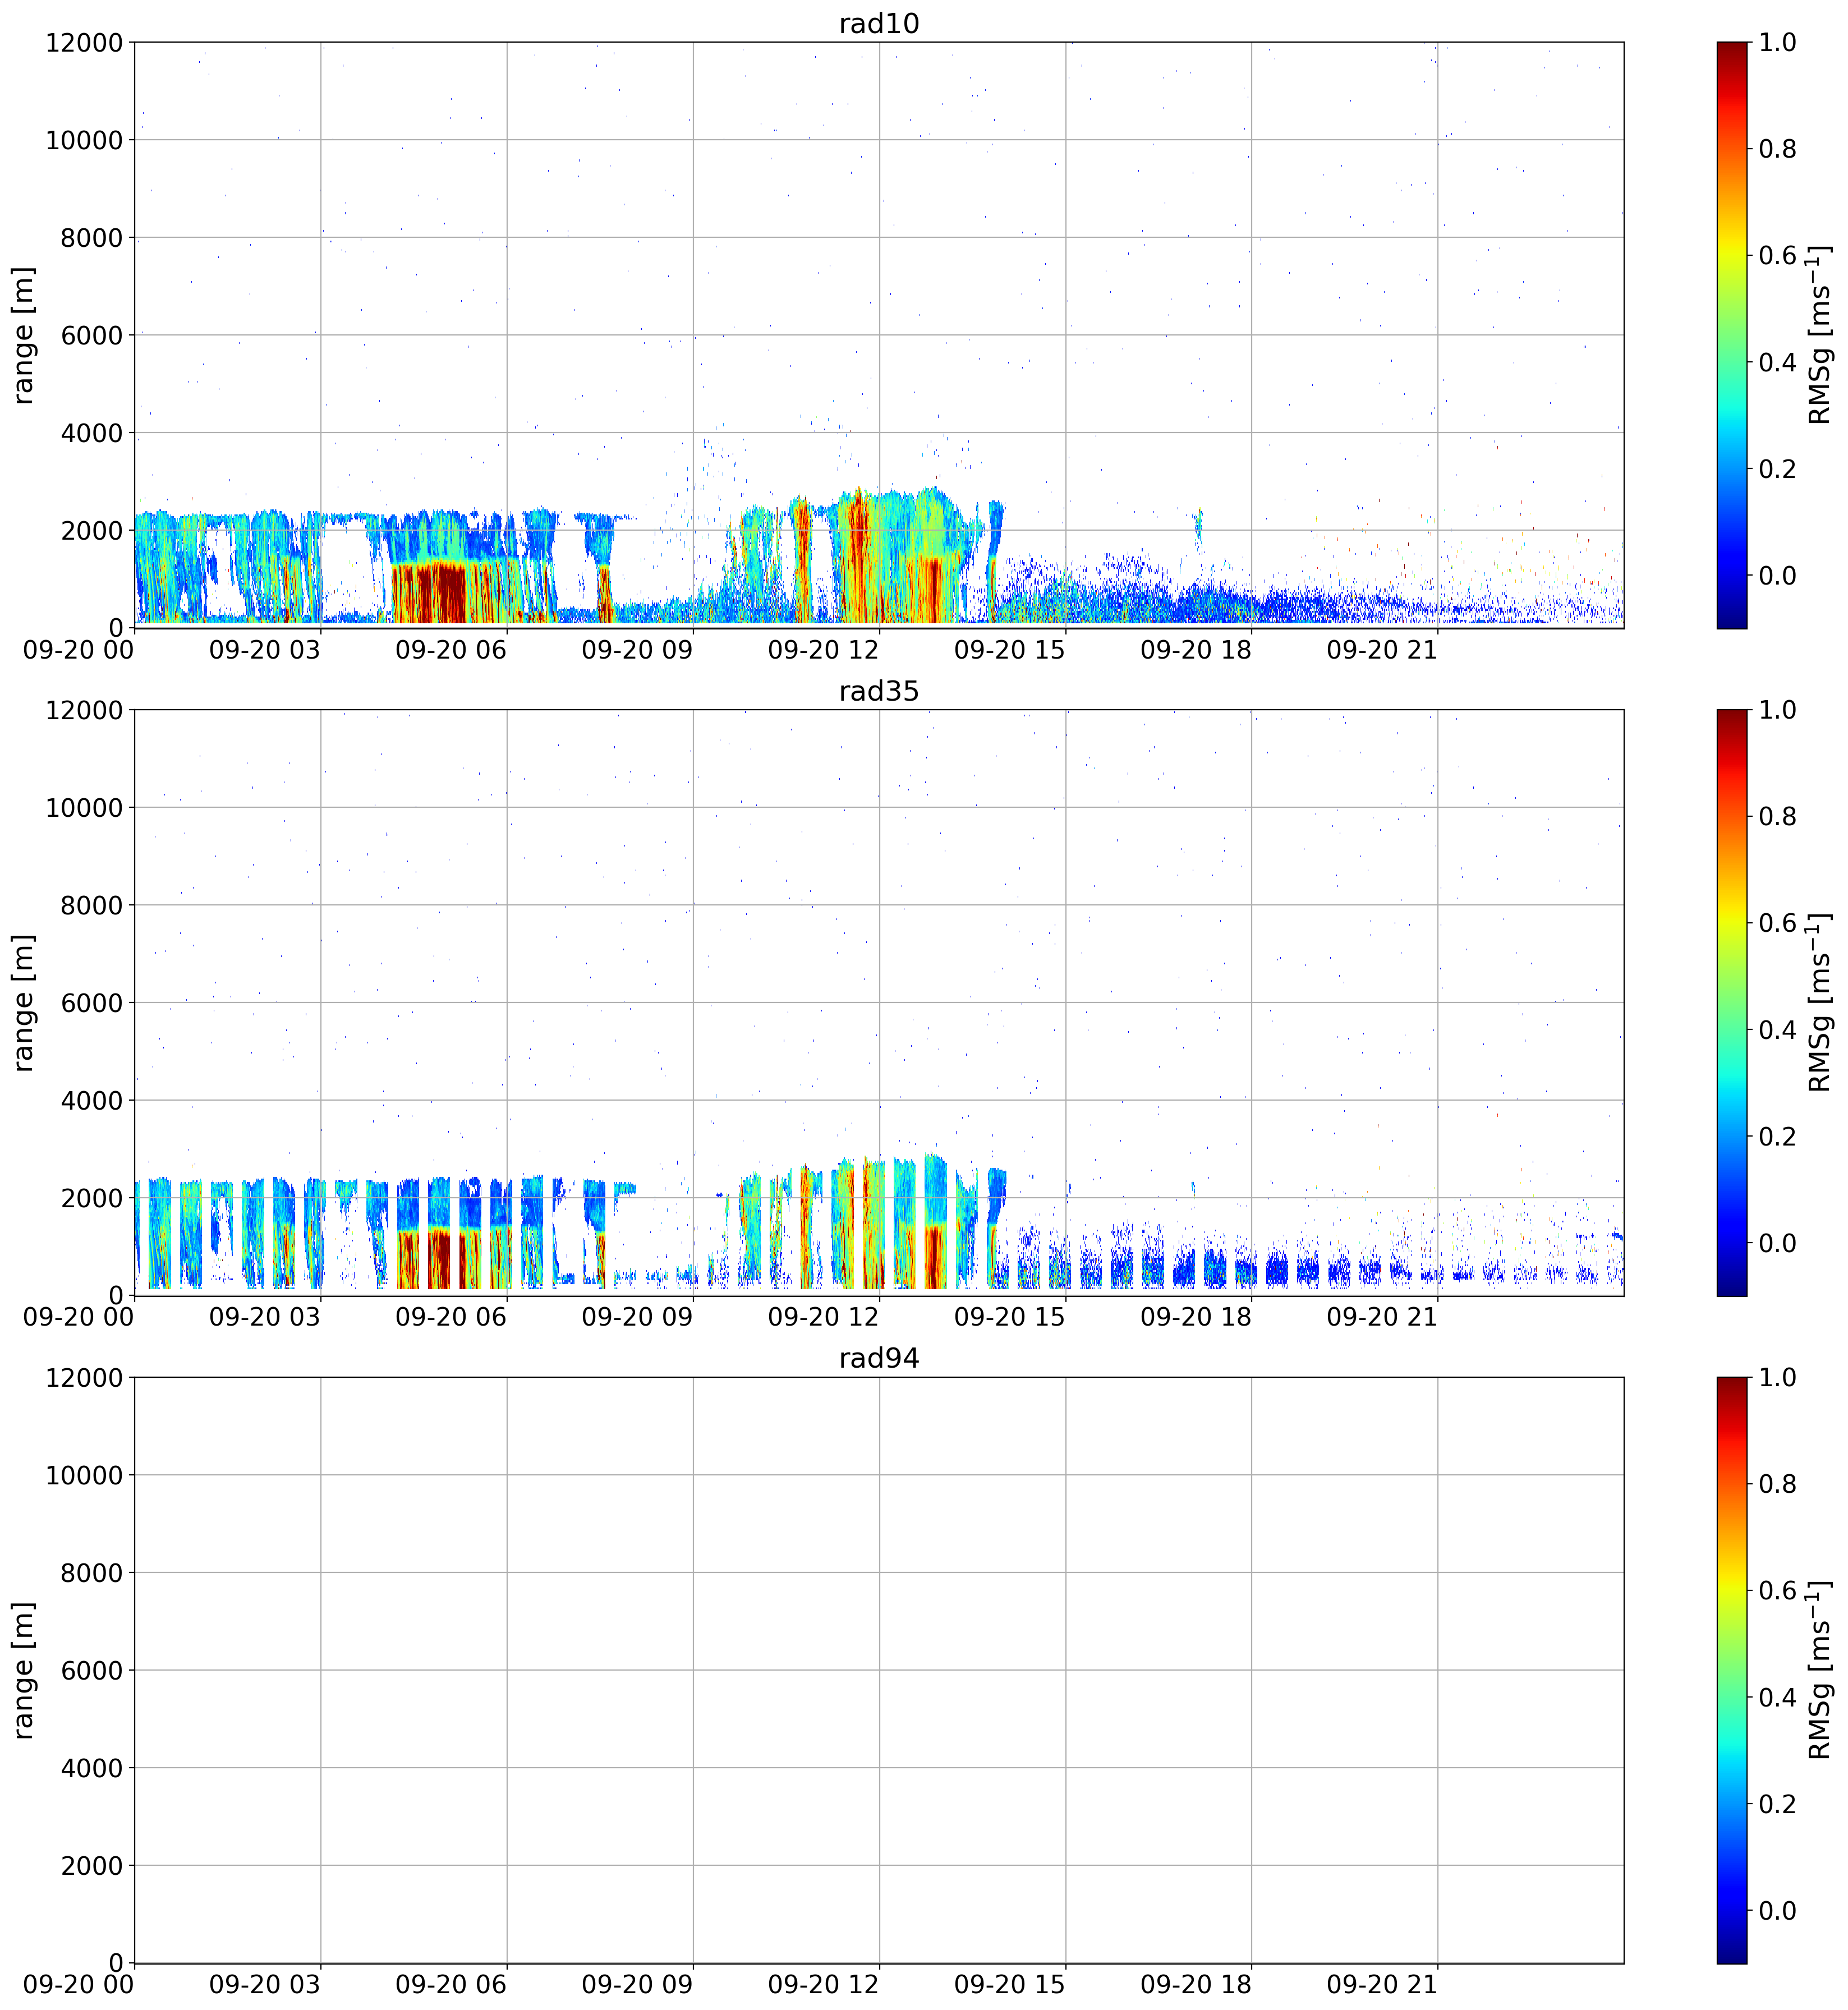The width and height of the screenshot is (1848, 2010).
Task: Click the rad94 plot title
Action: (878, 1358)
